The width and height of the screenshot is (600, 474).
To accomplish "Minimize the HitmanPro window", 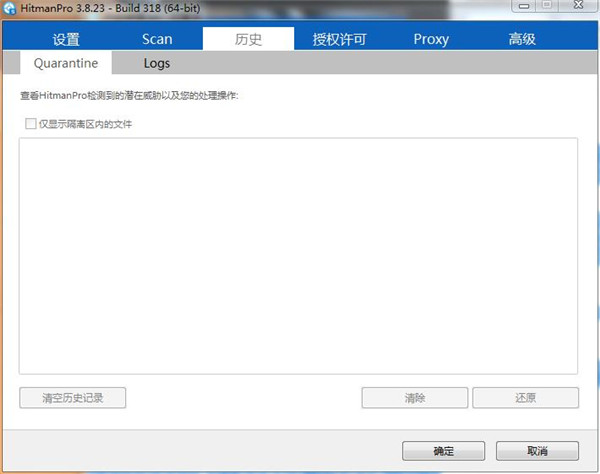I will pyautogui.click(x=524, y=6).
